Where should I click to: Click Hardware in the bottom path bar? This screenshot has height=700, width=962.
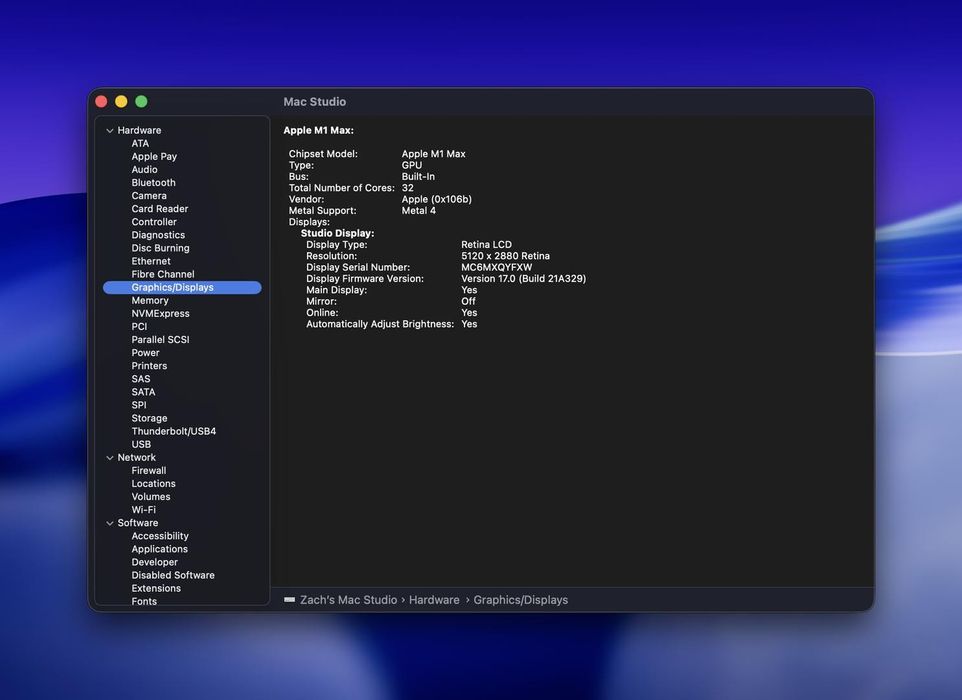point(434,600)
